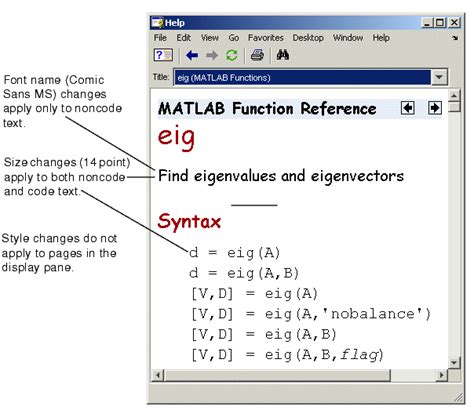This screenshot has width=474, height=410.
Task: Reload the page with the green refresh icon
Action: tap(232, 55)
